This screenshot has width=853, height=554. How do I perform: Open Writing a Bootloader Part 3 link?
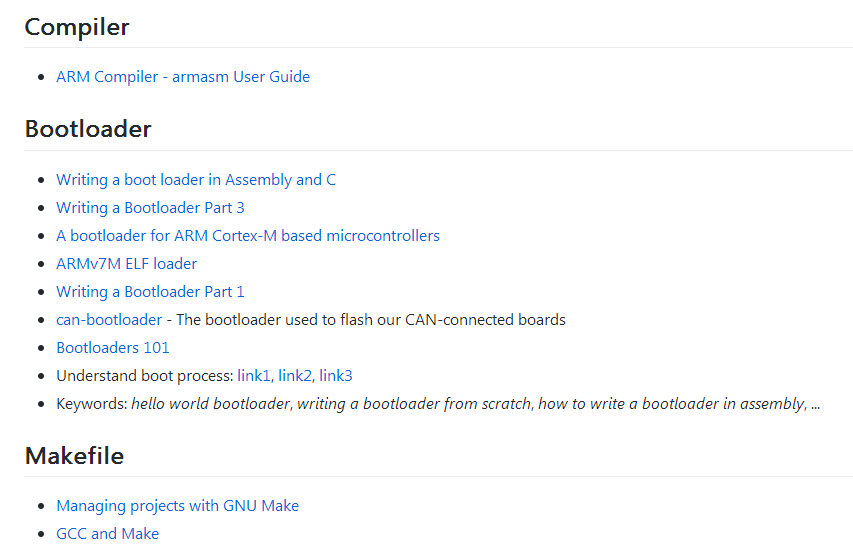150,208
